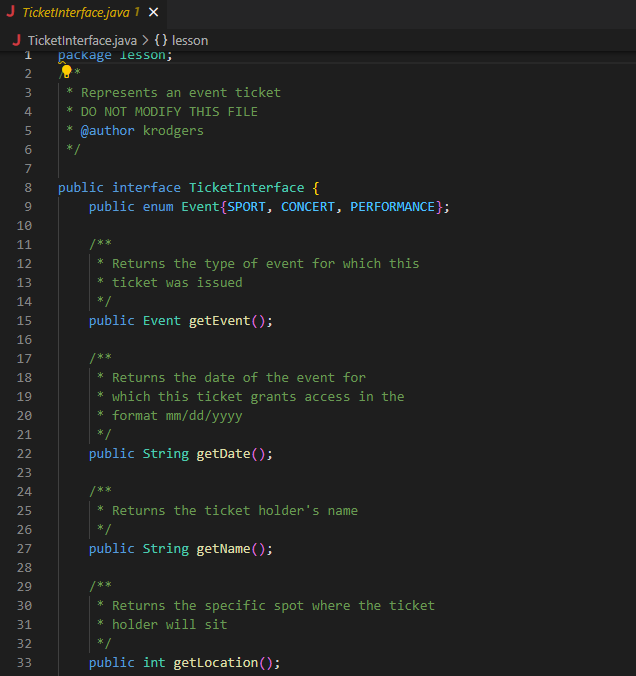Click the 'int' return type on line 33
The image size is (636, 676).
click(154, 663)
